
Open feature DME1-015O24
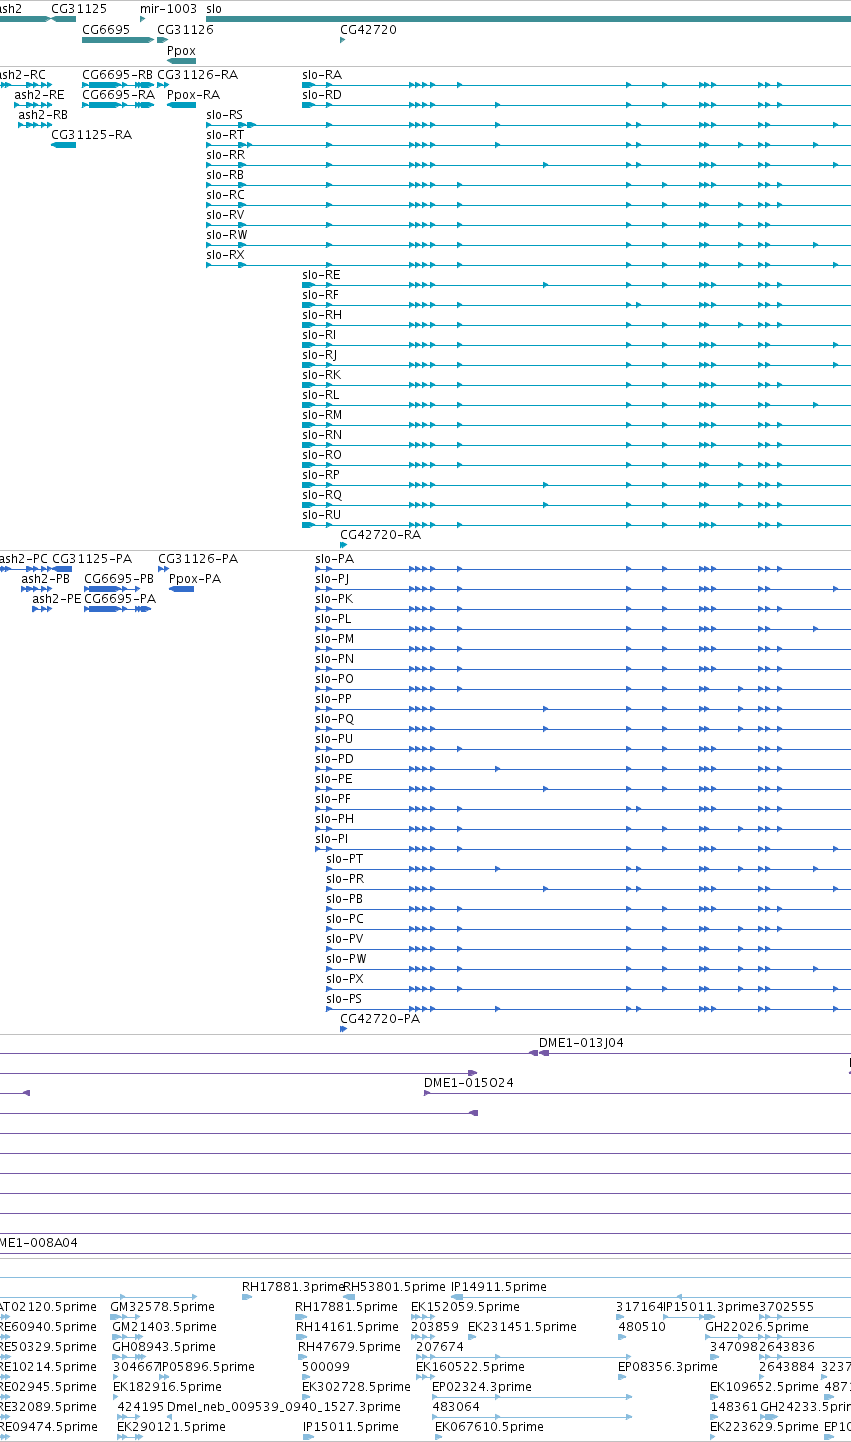(x=469, y=1083)
